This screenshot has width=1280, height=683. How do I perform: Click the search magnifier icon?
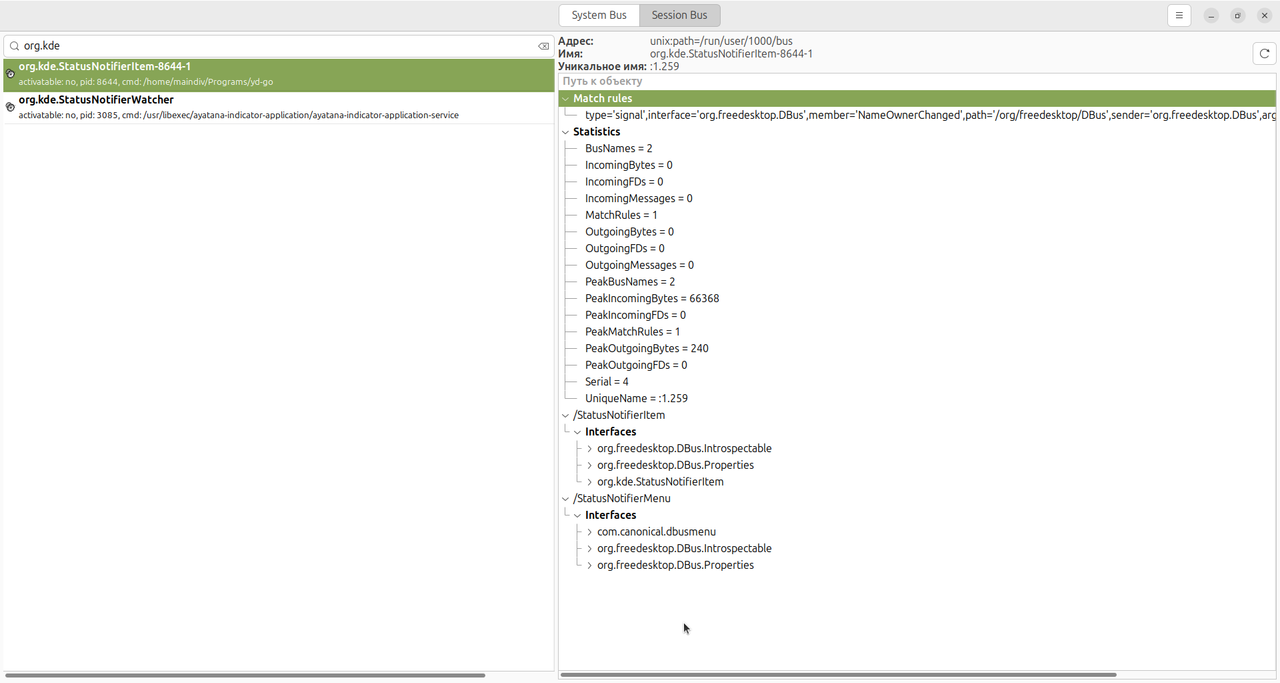click(14, 46)
